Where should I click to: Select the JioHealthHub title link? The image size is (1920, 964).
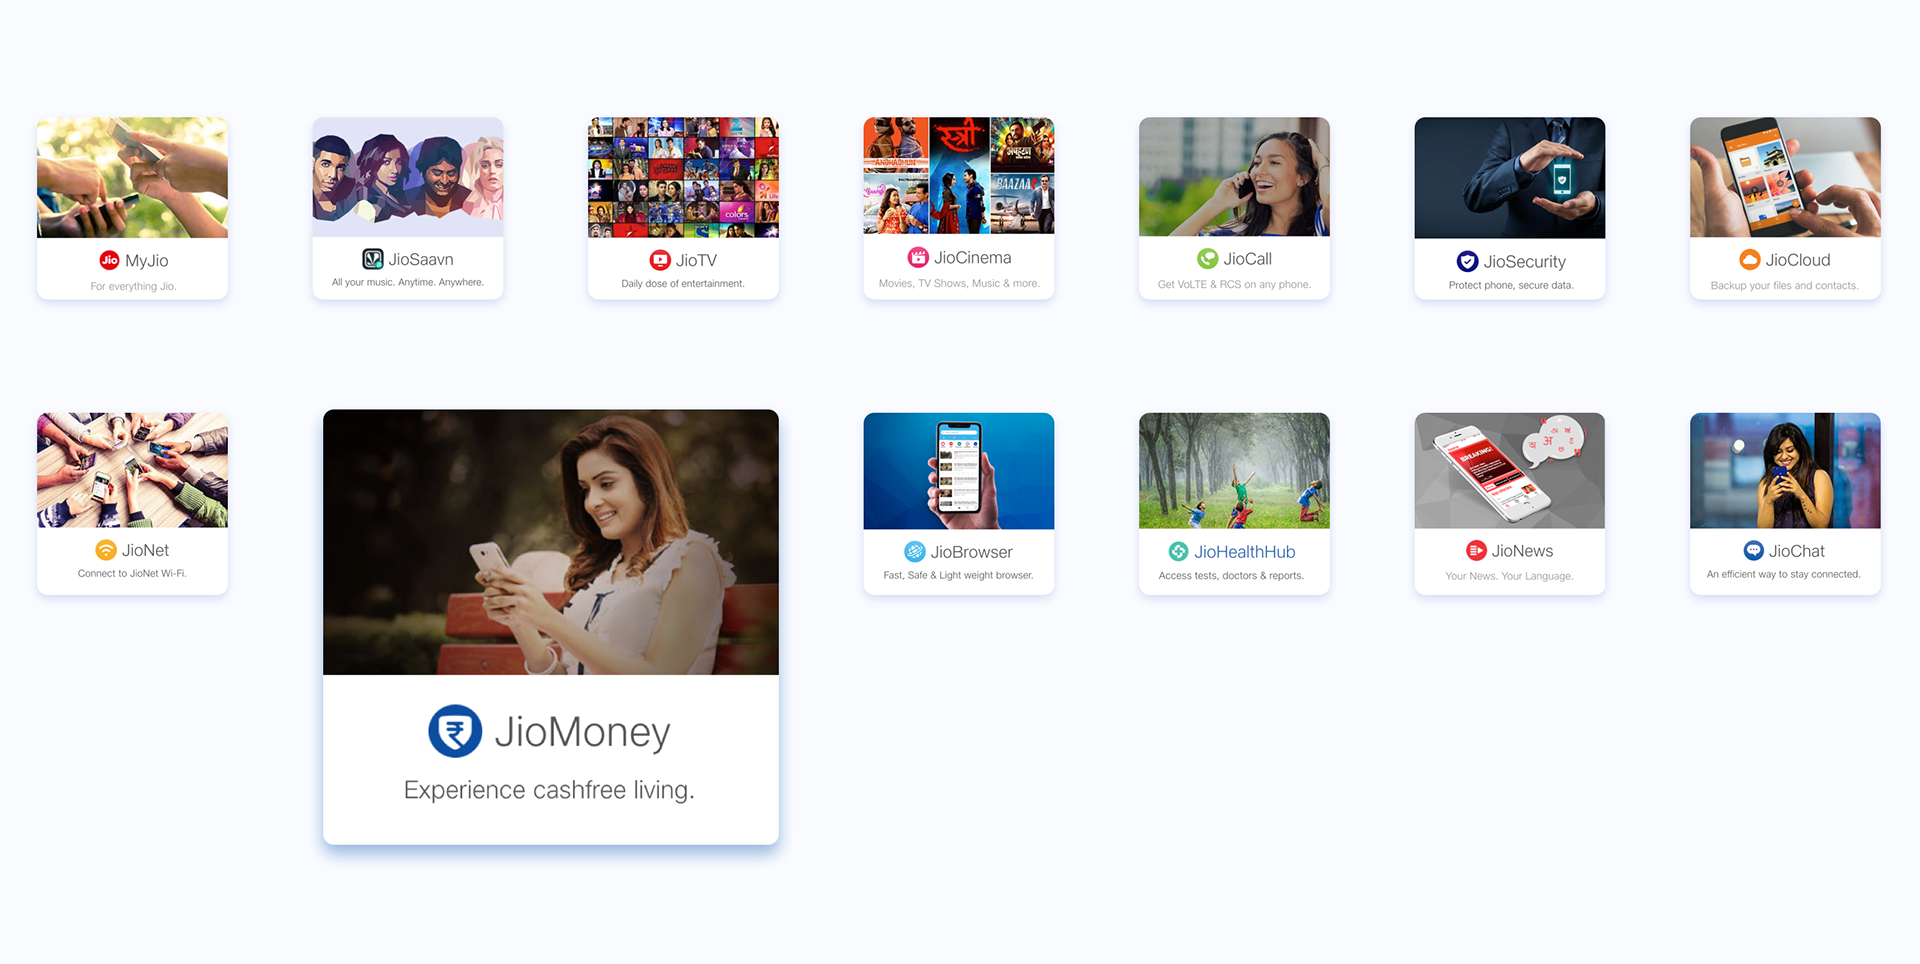pos(1244,551)
